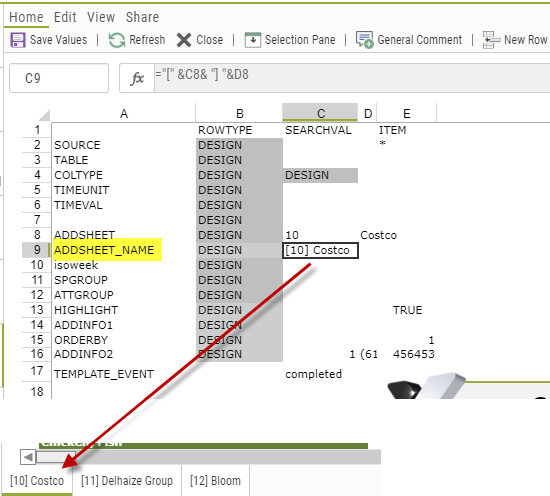Click the TRUE cell

407,310
